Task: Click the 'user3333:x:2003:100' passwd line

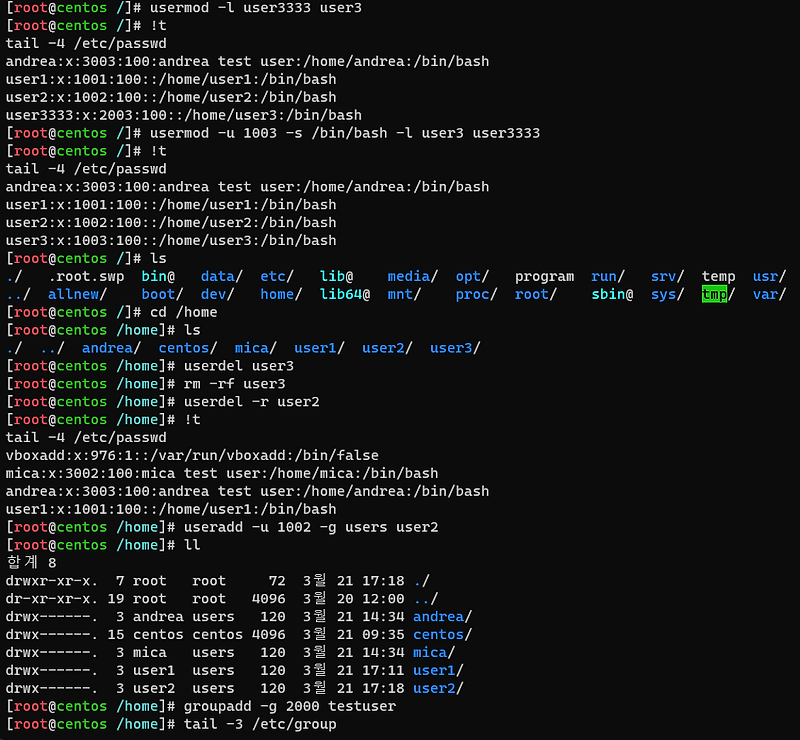Action: [184, 115]
